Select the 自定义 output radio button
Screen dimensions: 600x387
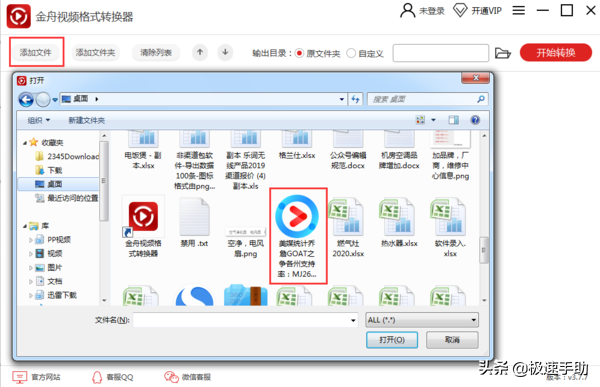pos(351,53)
